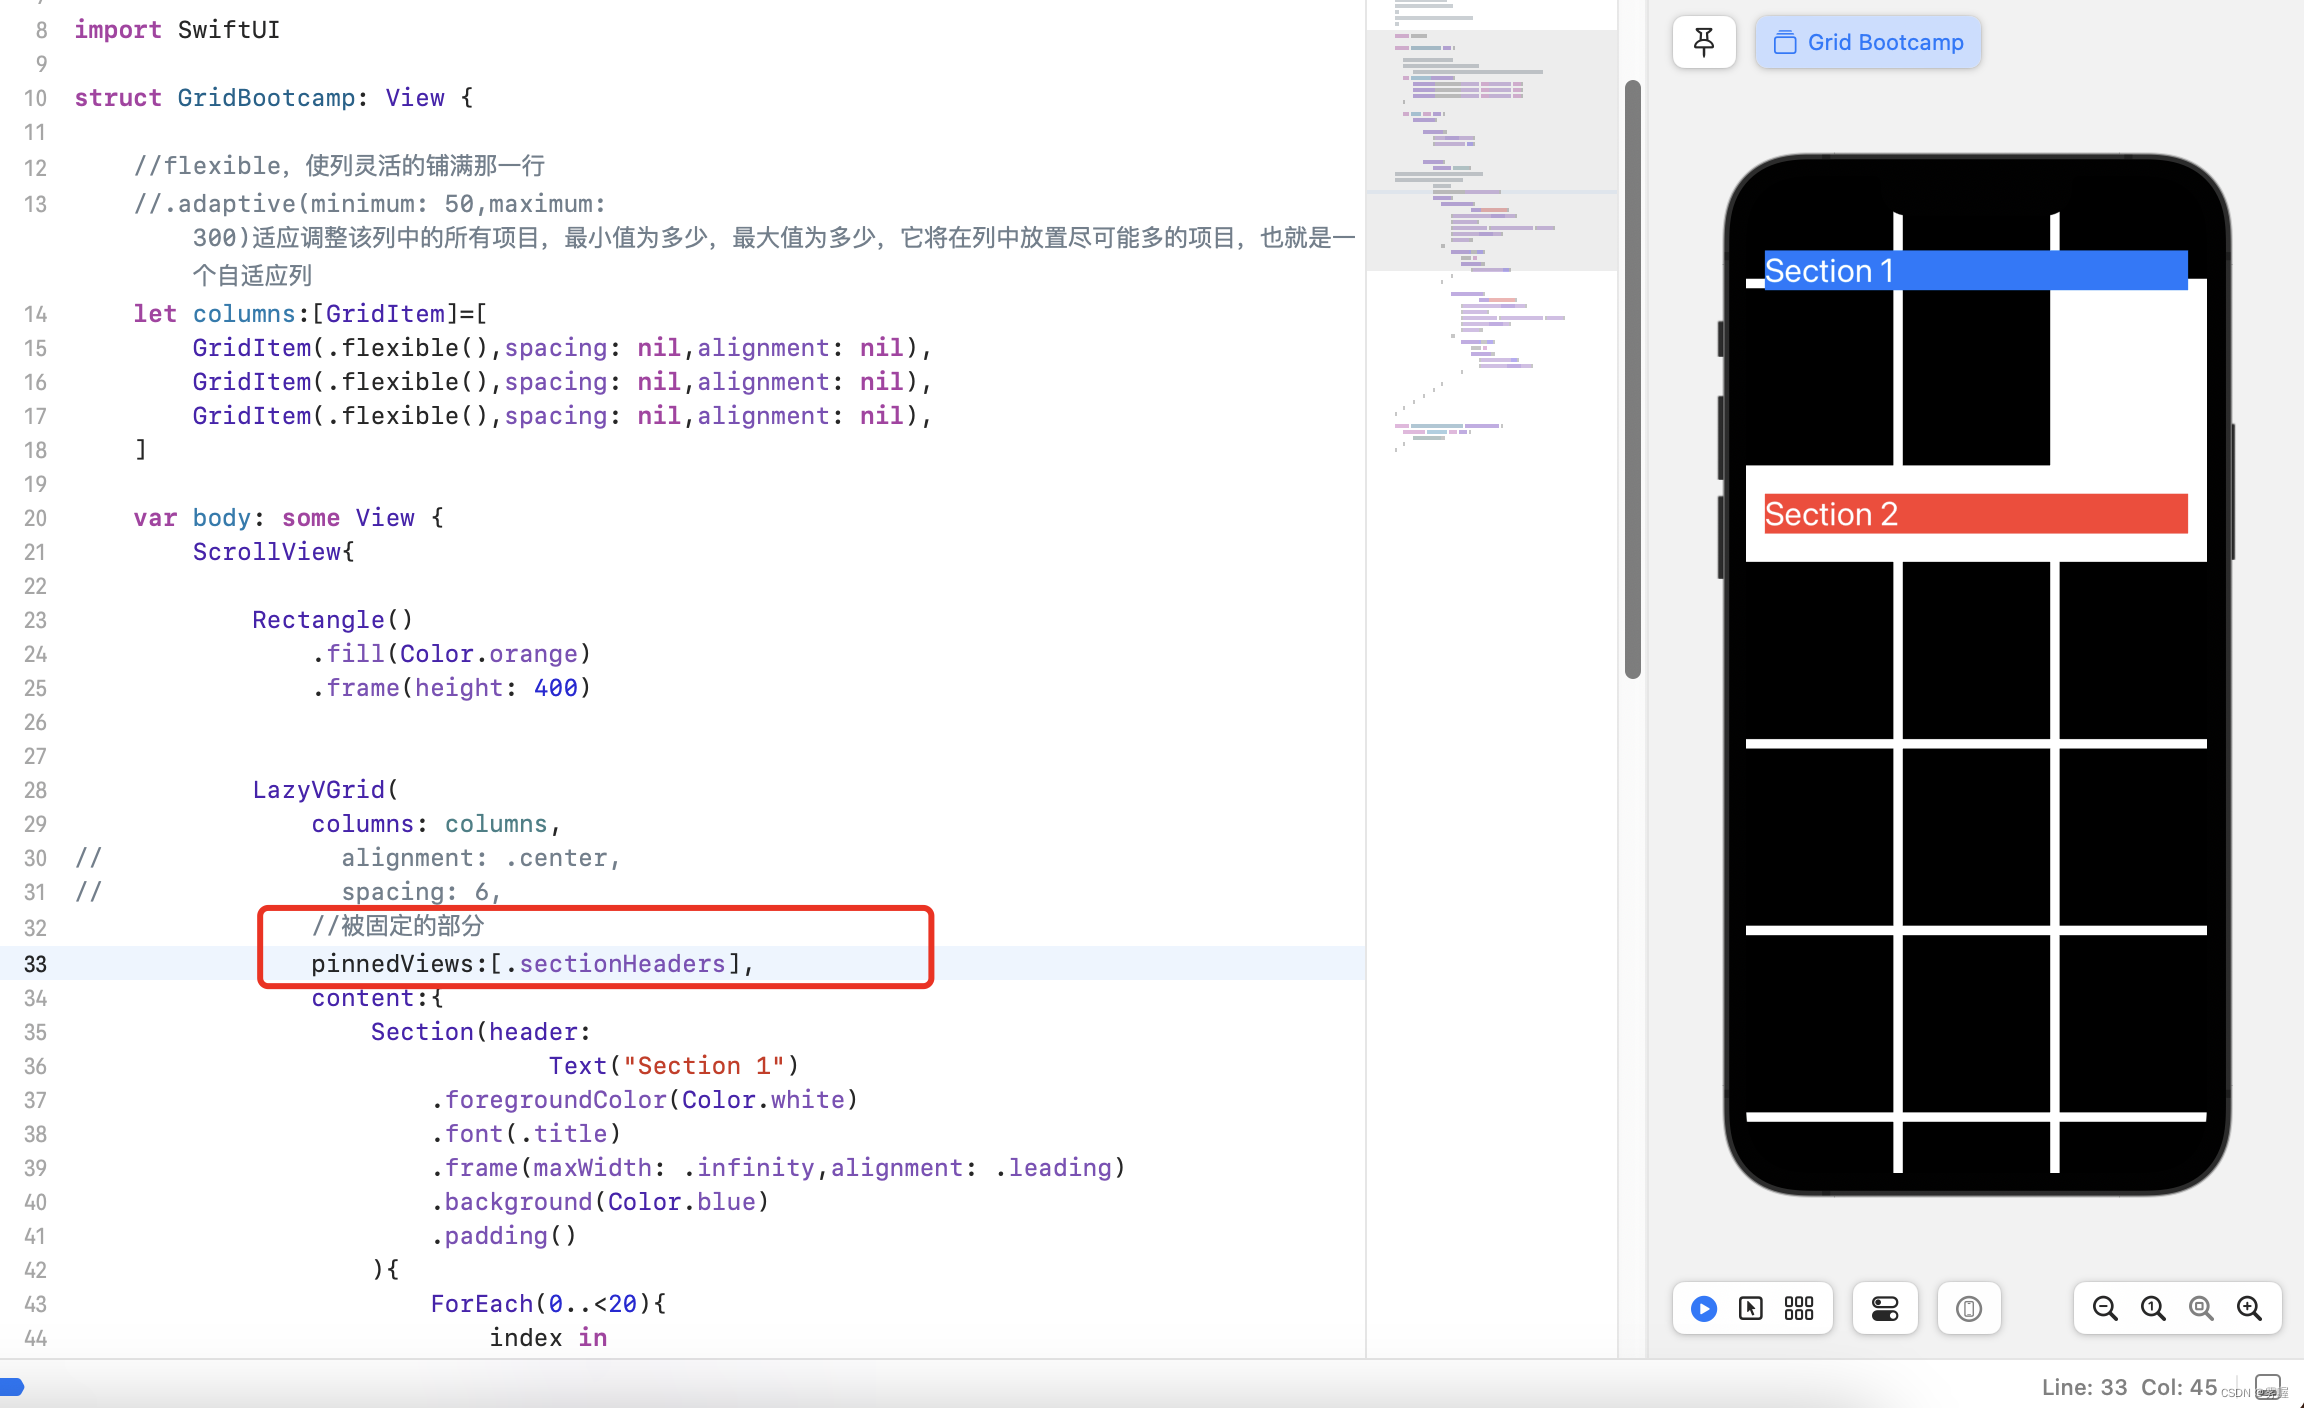Click the LazyVGrid code token
This screenshot has width=2304, height=1408.
pyautogui.click(x=318, y=790)
